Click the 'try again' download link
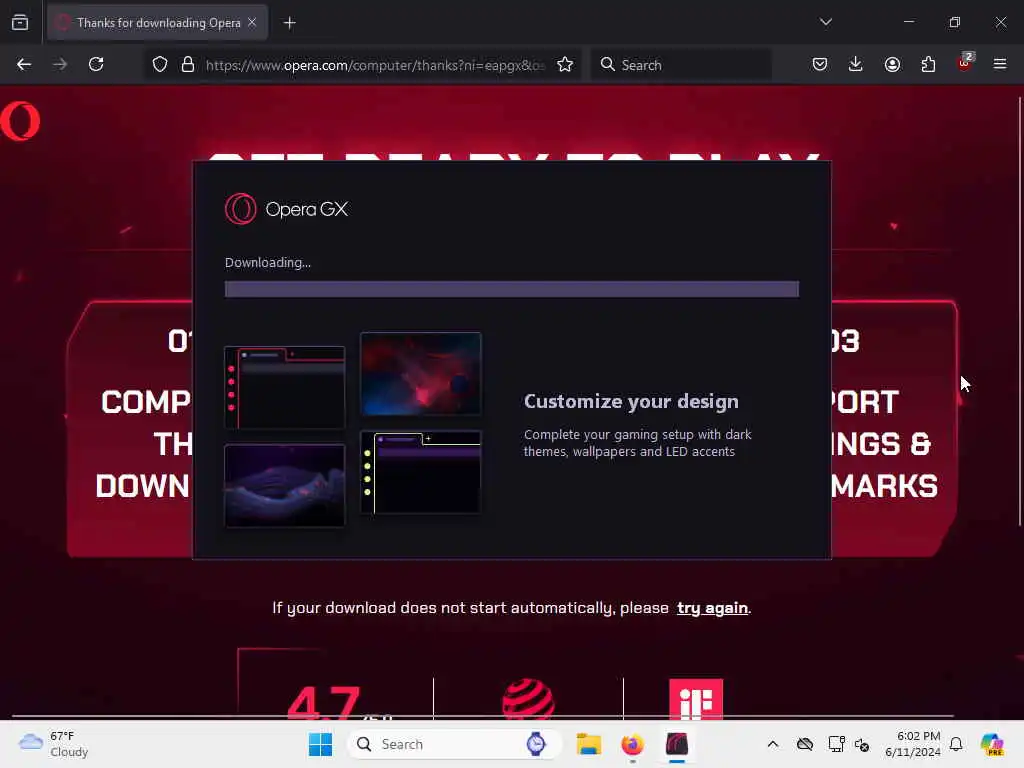Screen dimensions: 1024x768 click(712, 608)
